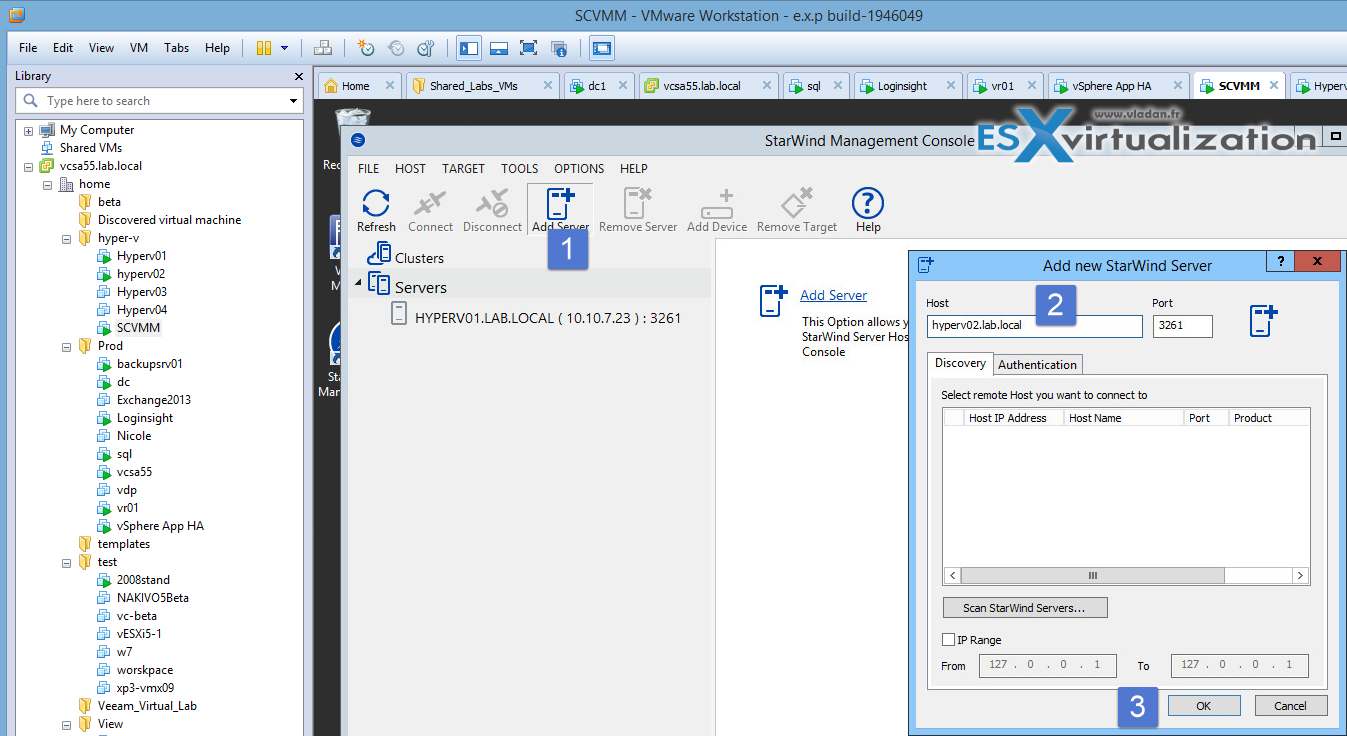Open the VMware Edit menu

click(x=63, y=47)
